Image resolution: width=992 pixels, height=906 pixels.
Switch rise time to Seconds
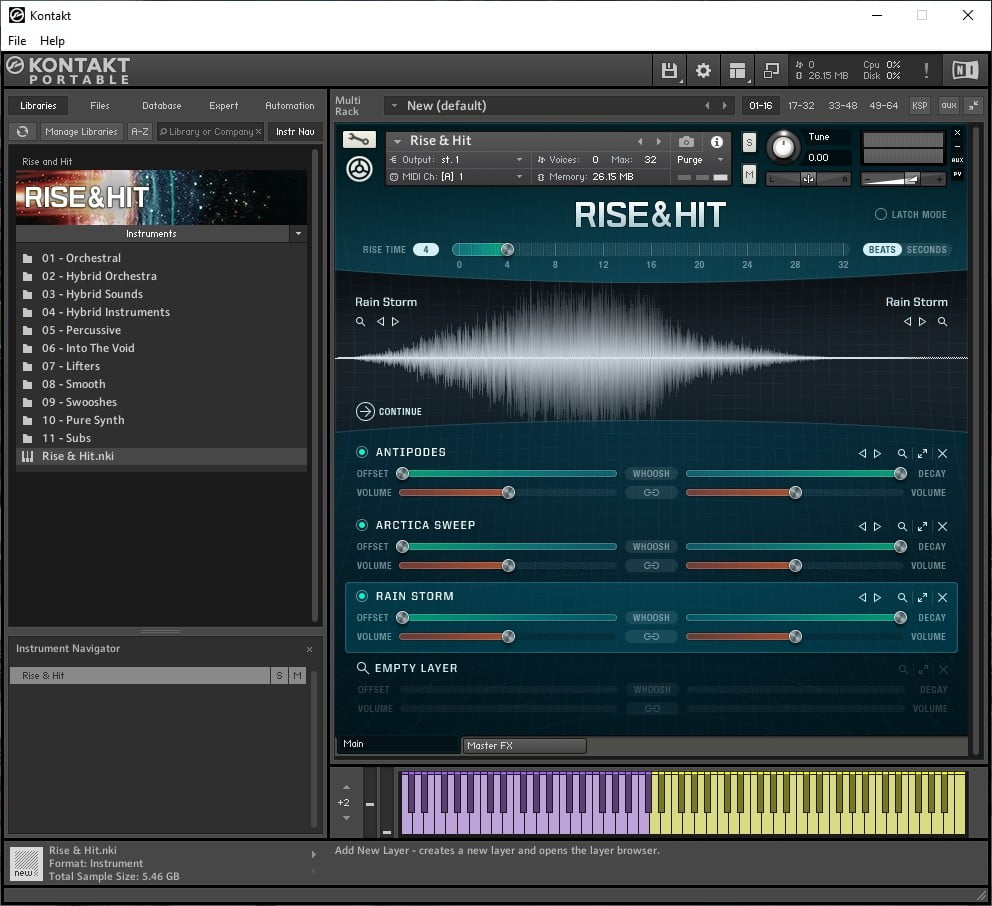[926, 249]
